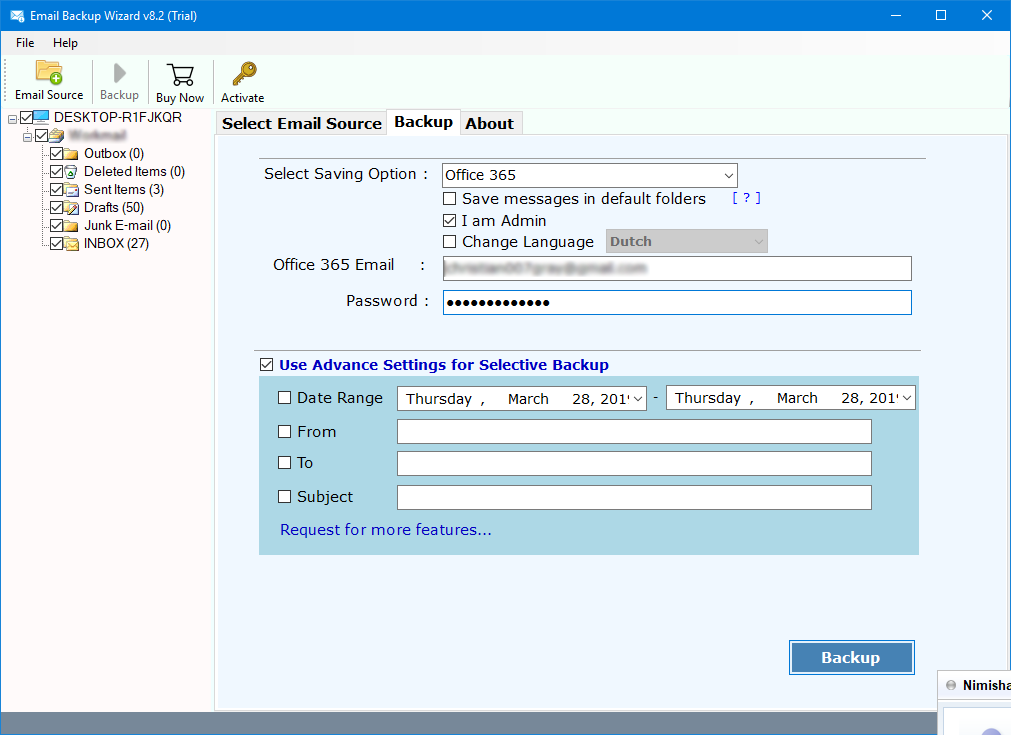The height and width of the screenshot is (735, 1011).
Task: Uncheck the Outbox folder checkbox
Action: tap(56, 153)
